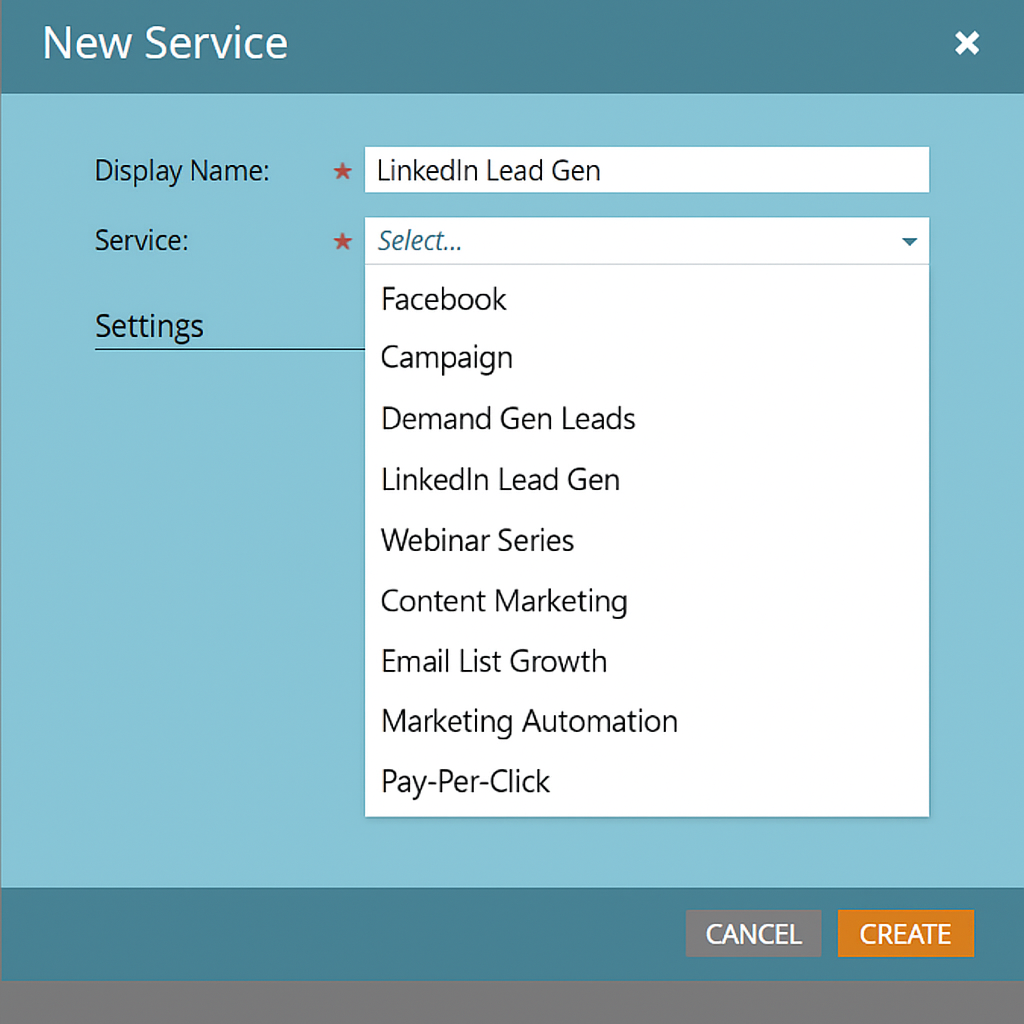Pick Email List Growth service

click(493, 661)
